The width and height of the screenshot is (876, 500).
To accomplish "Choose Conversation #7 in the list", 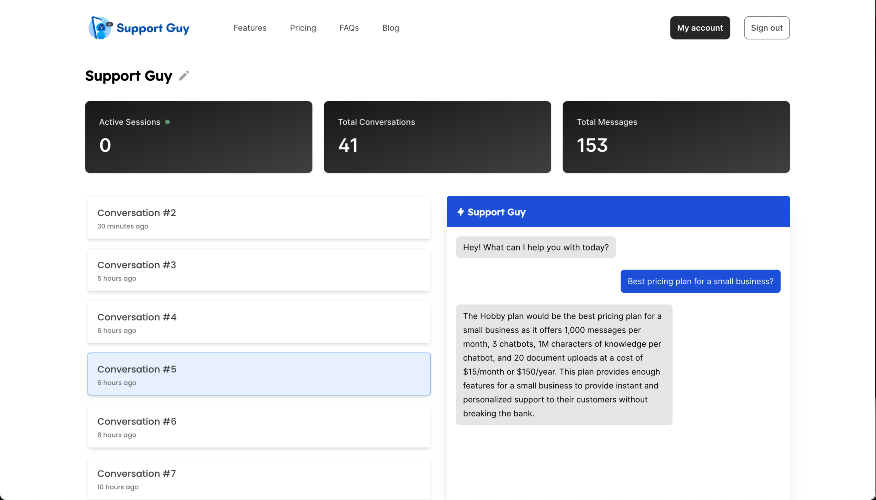I will point(258,477).
